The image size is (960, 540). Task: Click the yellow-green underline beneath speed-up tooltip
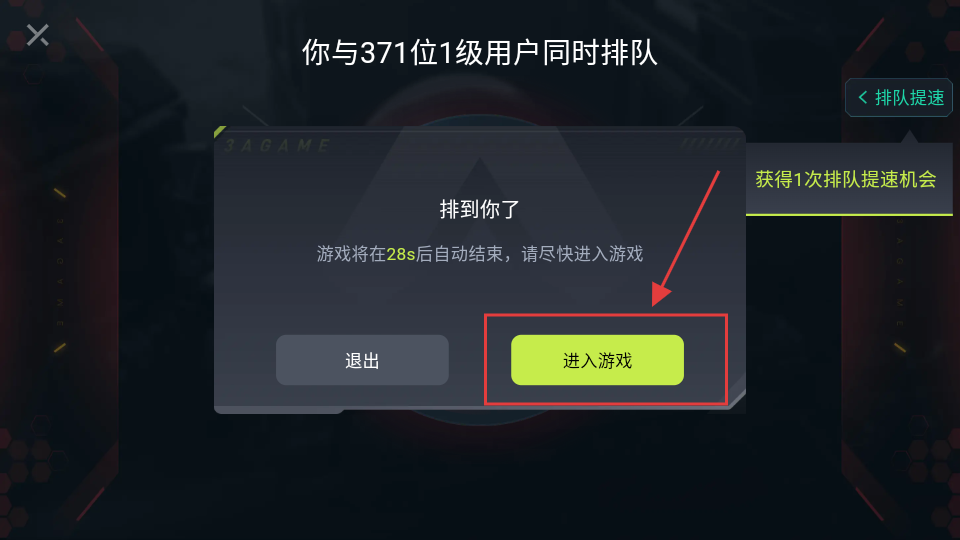tap(849, 214)
